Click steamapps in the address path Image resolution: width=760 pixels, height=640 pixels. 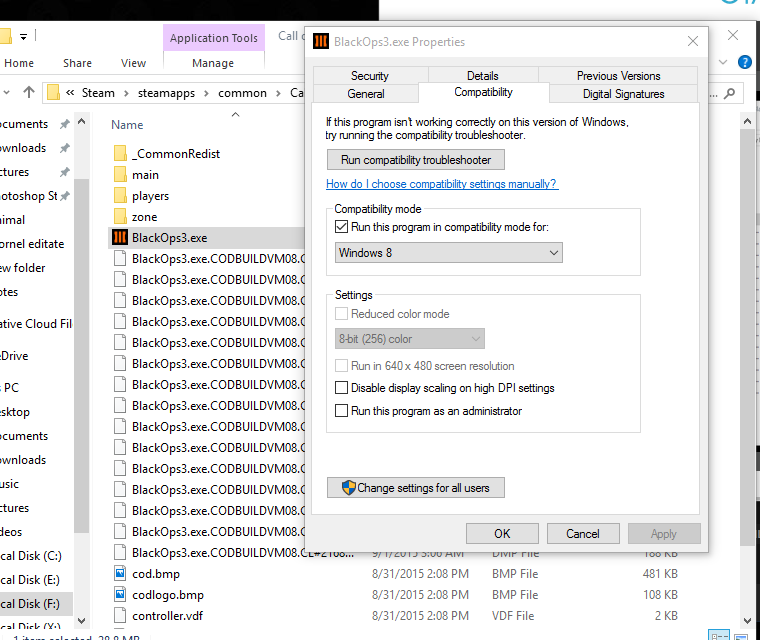(x=166, y=93)
